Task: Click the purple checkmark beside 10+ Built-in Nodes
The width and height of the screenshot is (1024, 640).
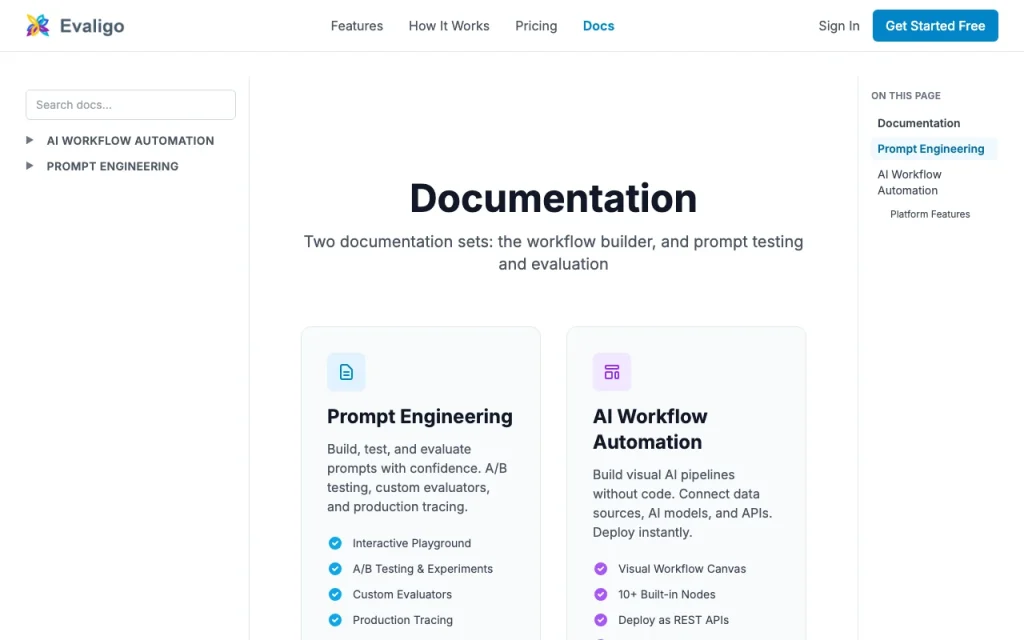Action: coord(601,594)
